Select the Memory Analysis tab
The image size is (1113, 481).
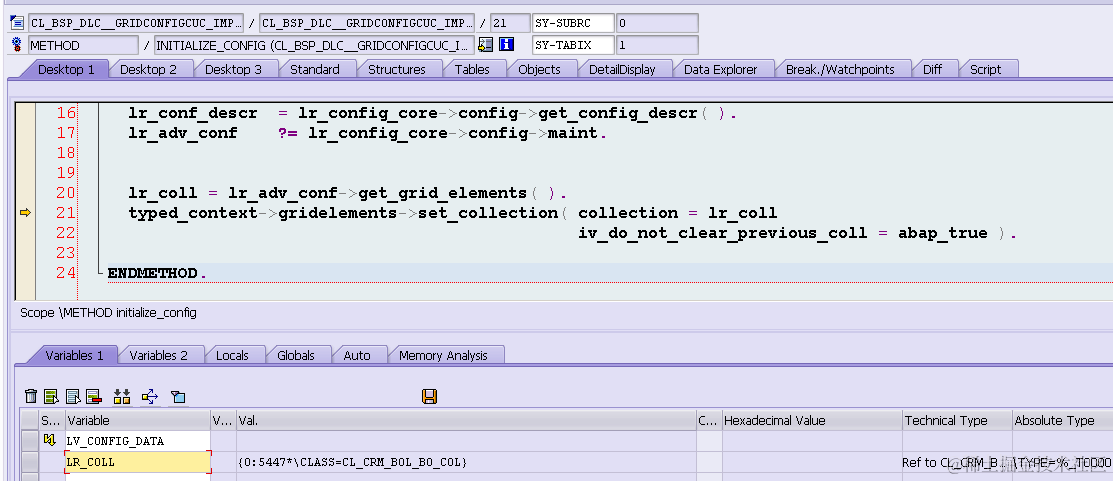(x=443, y=355)
